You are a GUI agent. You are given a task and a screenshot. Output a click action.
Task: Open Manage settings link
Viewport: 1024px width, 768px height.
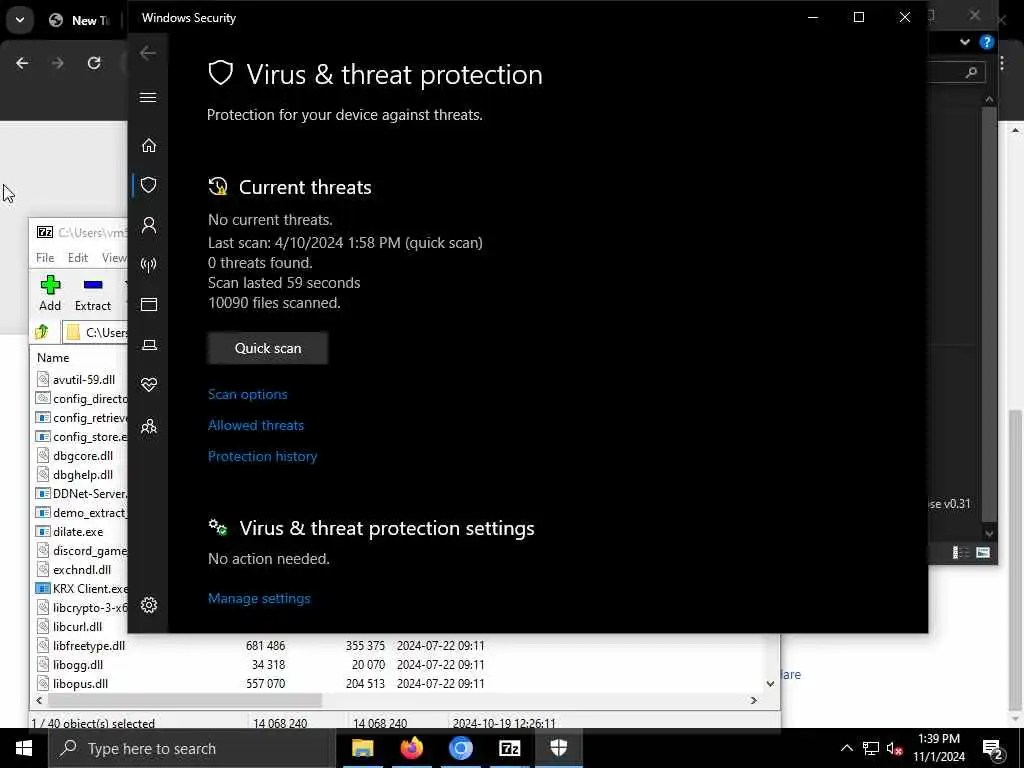259,598
